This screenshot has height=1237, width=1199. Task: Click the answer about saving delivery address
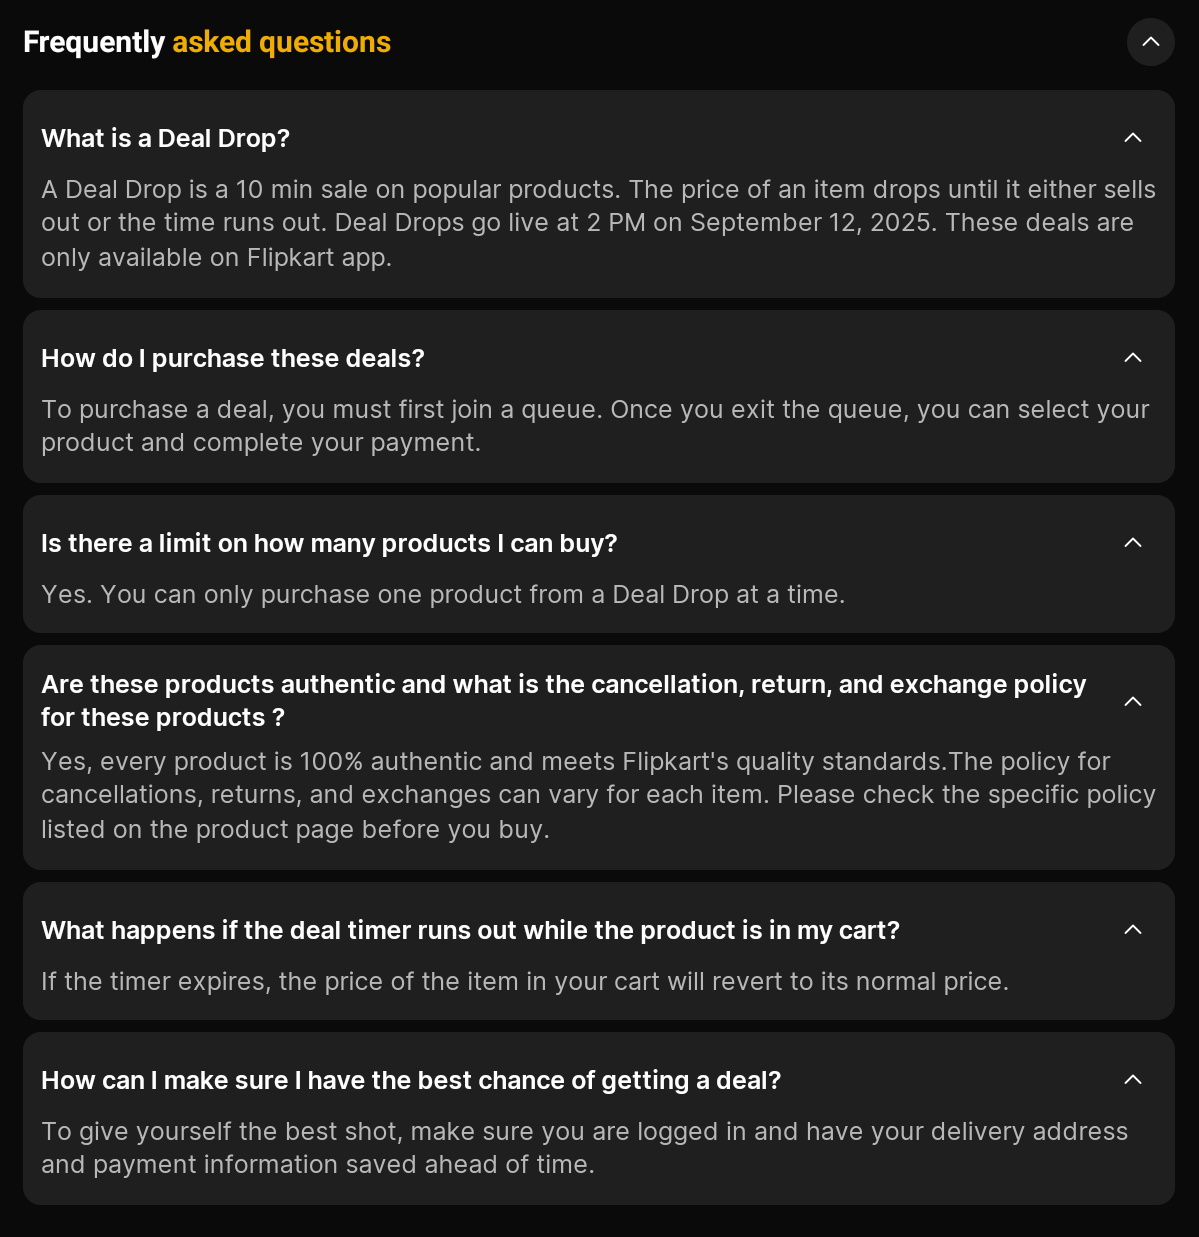point(584,1148)
